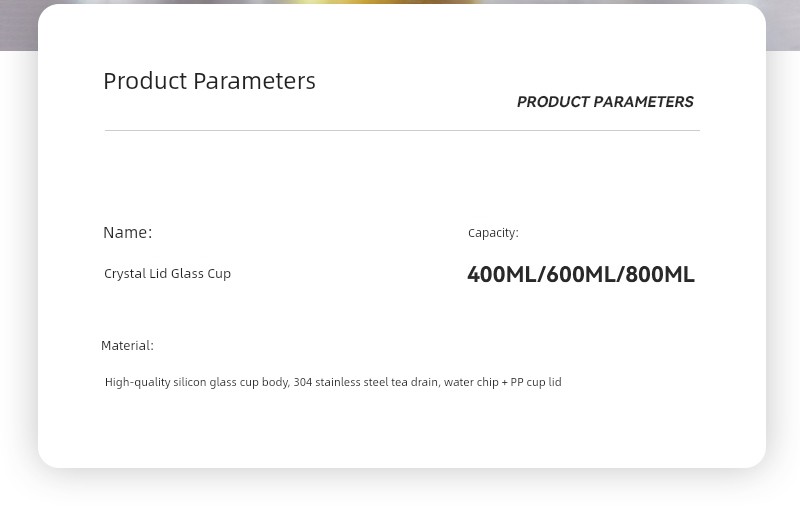The height and width of the screenshot is (508, 800).
Task: Click "PP cup lid" in the material description
Action: (x=536, y=382)
